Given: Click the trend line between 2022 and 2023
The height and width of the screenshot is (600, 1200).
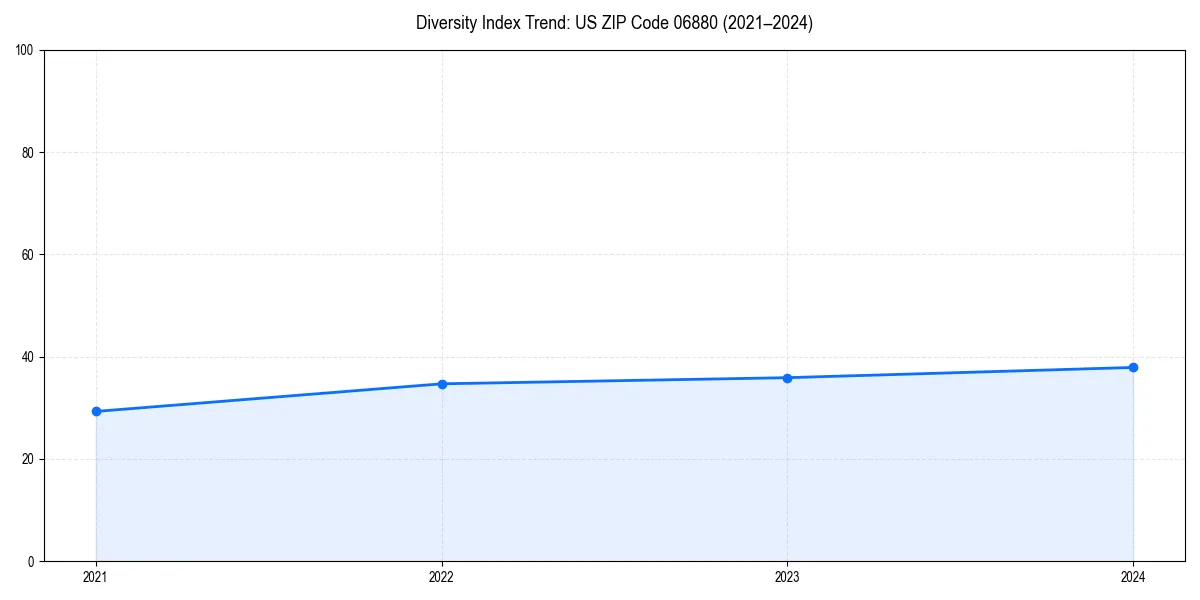Looking at the screenshot, I should pos(614,380).
